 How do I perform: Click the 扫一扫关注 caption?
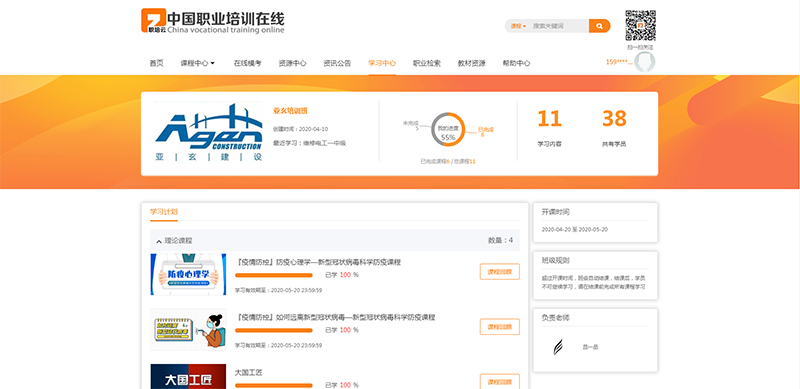[640, 47]
